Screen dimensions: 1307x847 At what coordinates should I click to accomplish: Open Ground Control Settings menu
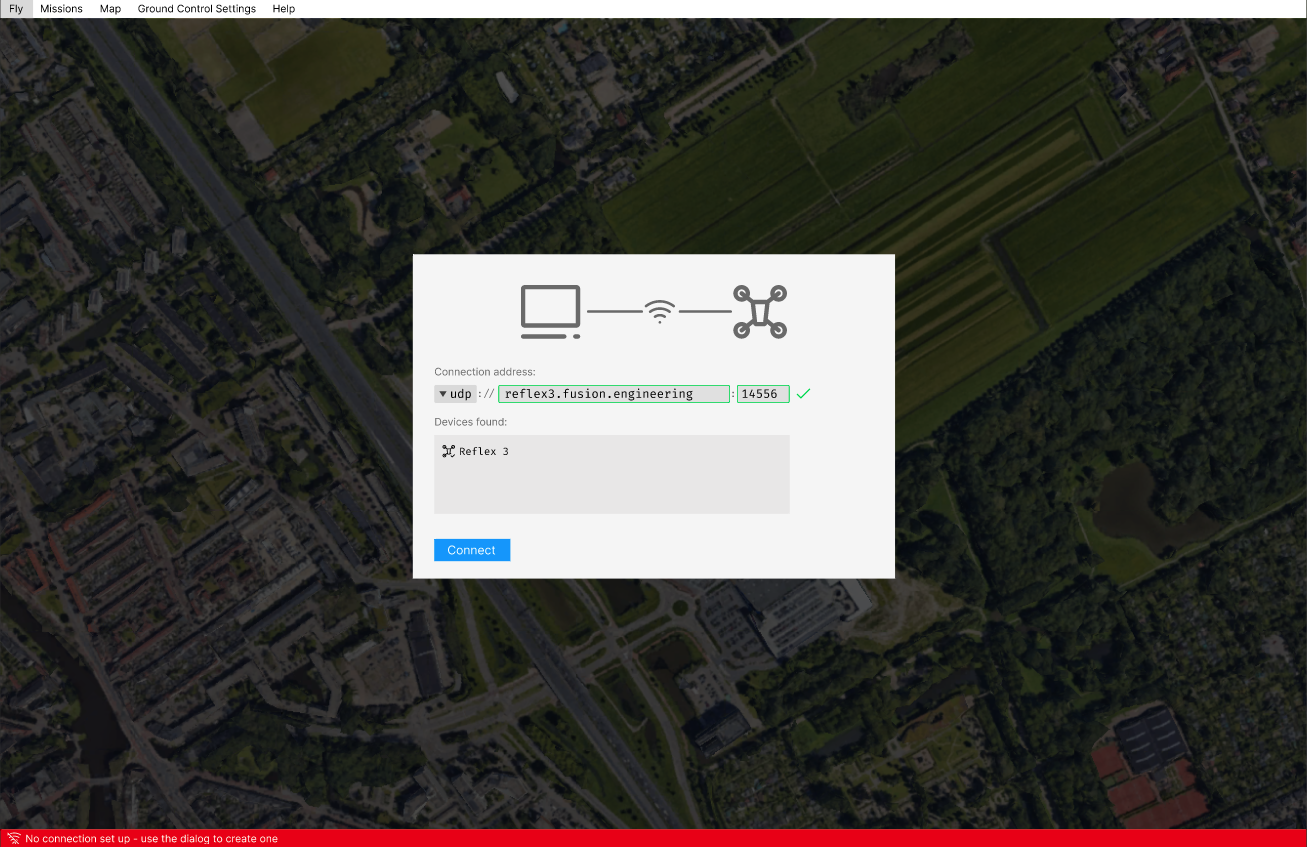tap(196, 9)
